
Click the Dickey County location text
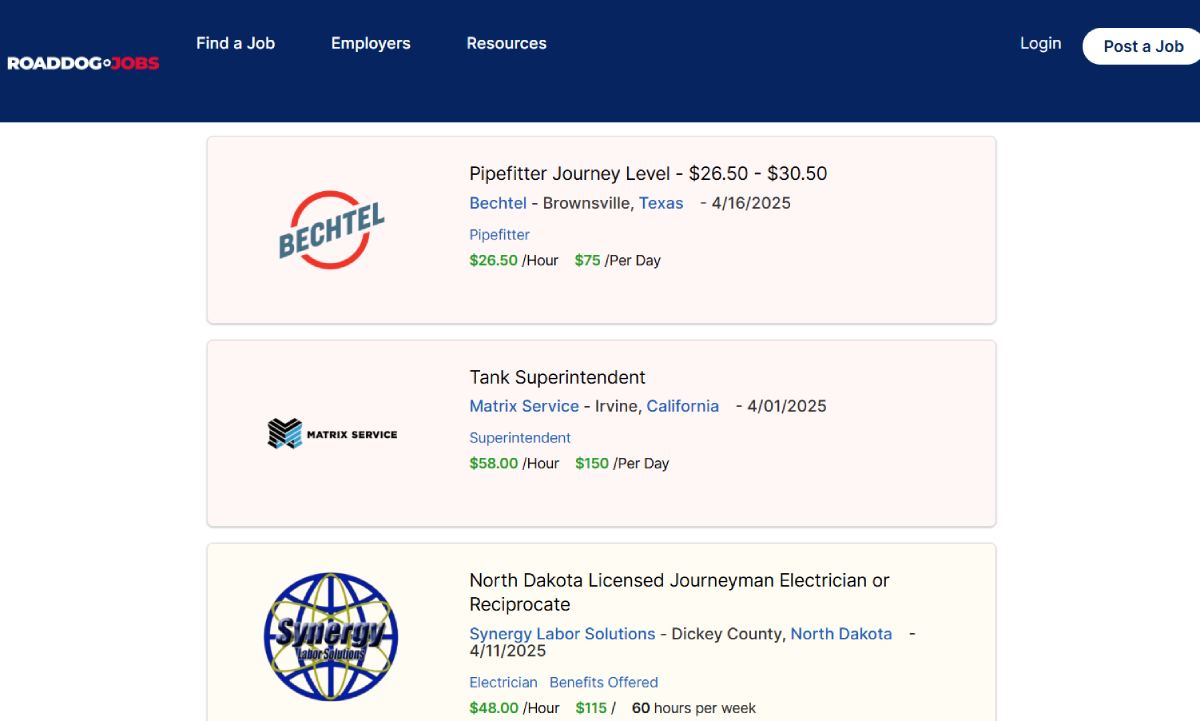[x=726, y=634]
